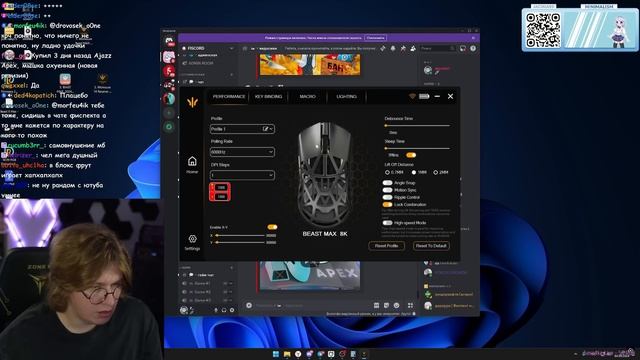Screen dimensions: 640x360
Task: Toggle Motion Sync
Action: (387, 190)
